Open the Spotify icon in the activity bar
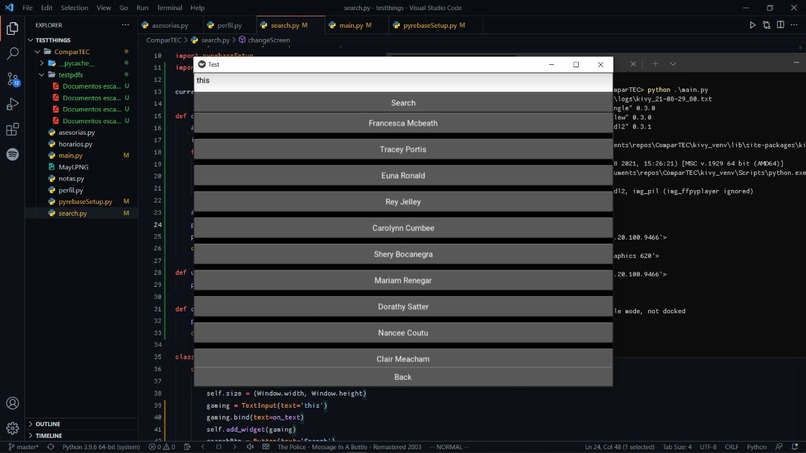 tap(12, 154)
